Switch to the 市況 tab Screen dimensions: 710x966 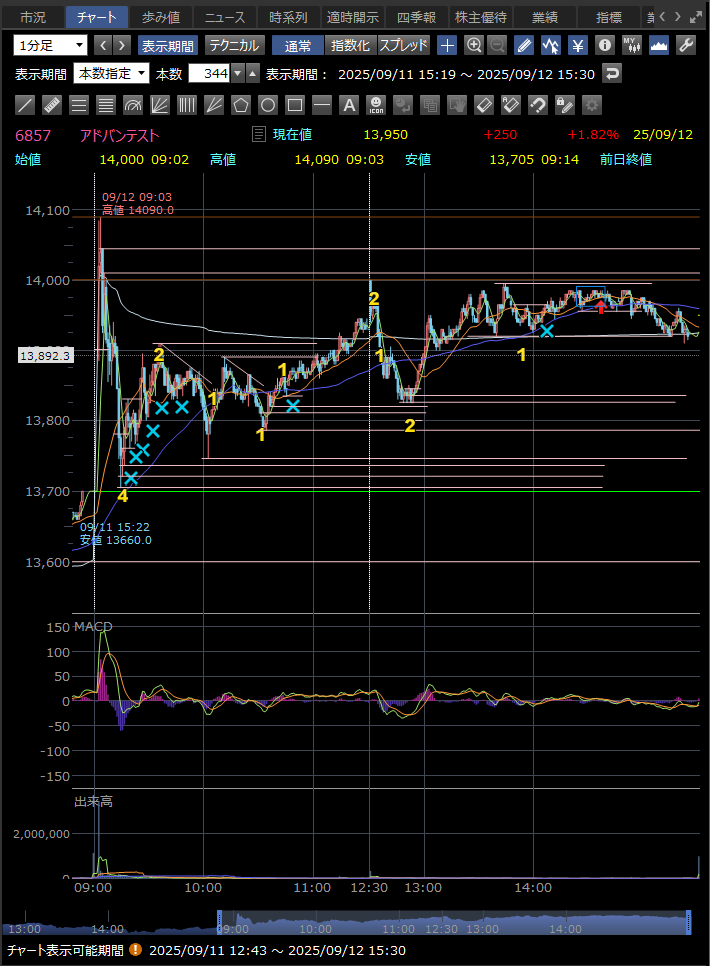(x=33, y=17)
